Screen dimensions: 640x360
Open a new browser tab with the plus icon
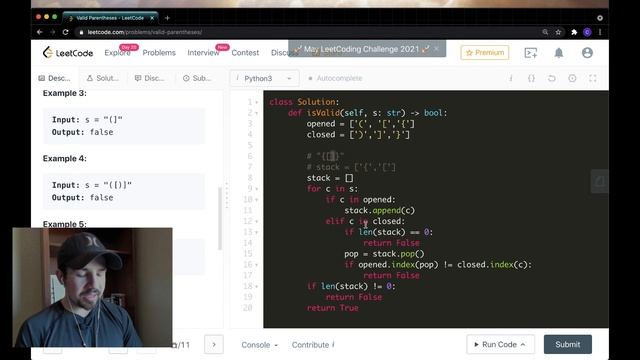[167, 18]
